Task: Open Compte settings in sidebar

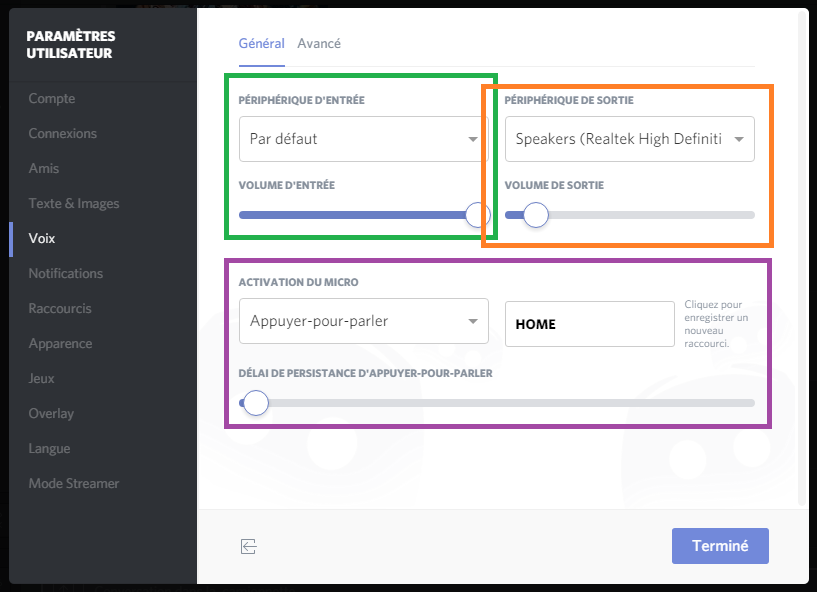Action: pyautogui.click(x=52, y=98)
